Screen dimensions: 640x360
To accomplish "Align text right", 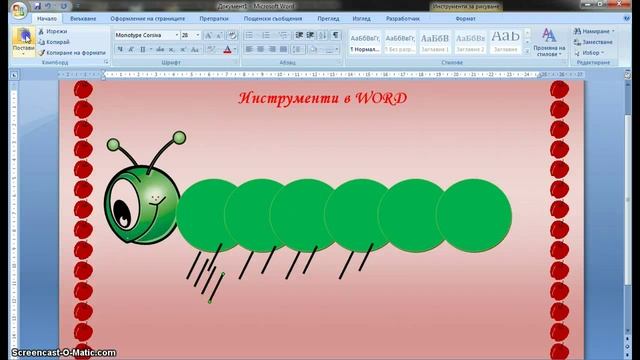I will click(272, 49).
